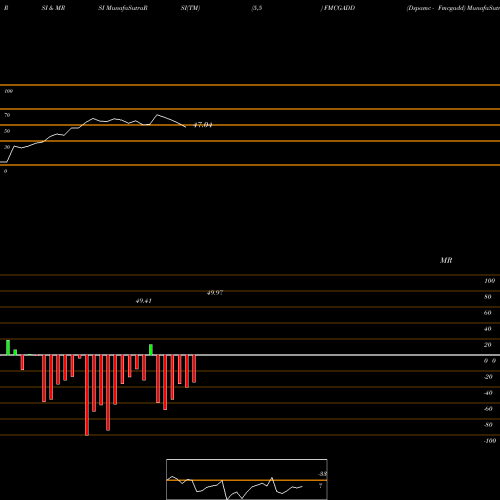This screenshot has height=500, width=500.
Task: Click the 49.97 value label
Action: coord(215,293)
